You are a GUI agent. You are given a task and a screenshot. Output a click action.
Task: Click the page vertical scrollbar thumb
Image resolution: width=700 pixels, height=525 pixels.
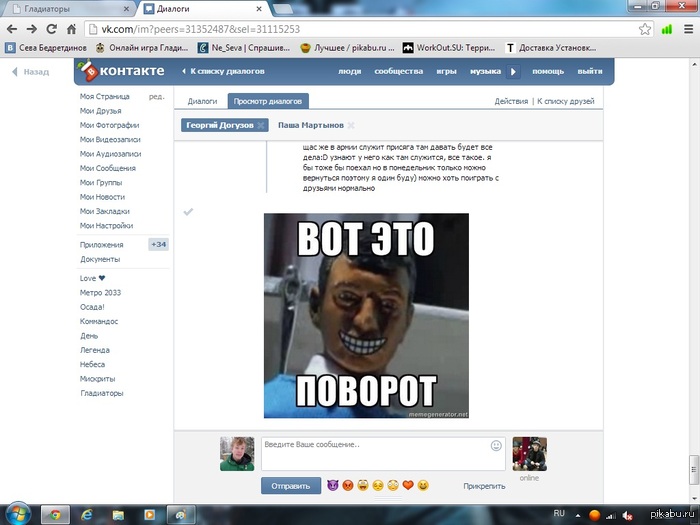click(694, 470)
